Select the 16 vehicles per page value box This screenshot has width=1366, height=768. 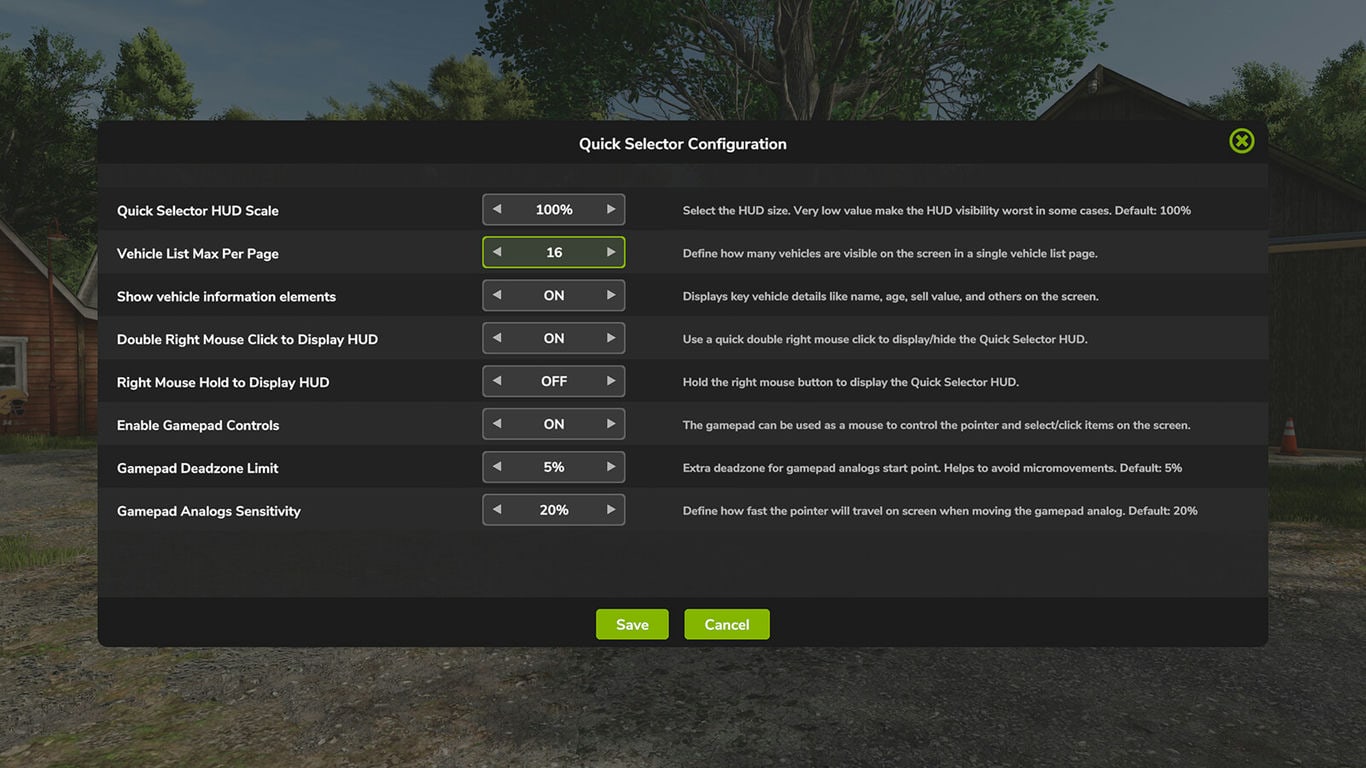554,253
